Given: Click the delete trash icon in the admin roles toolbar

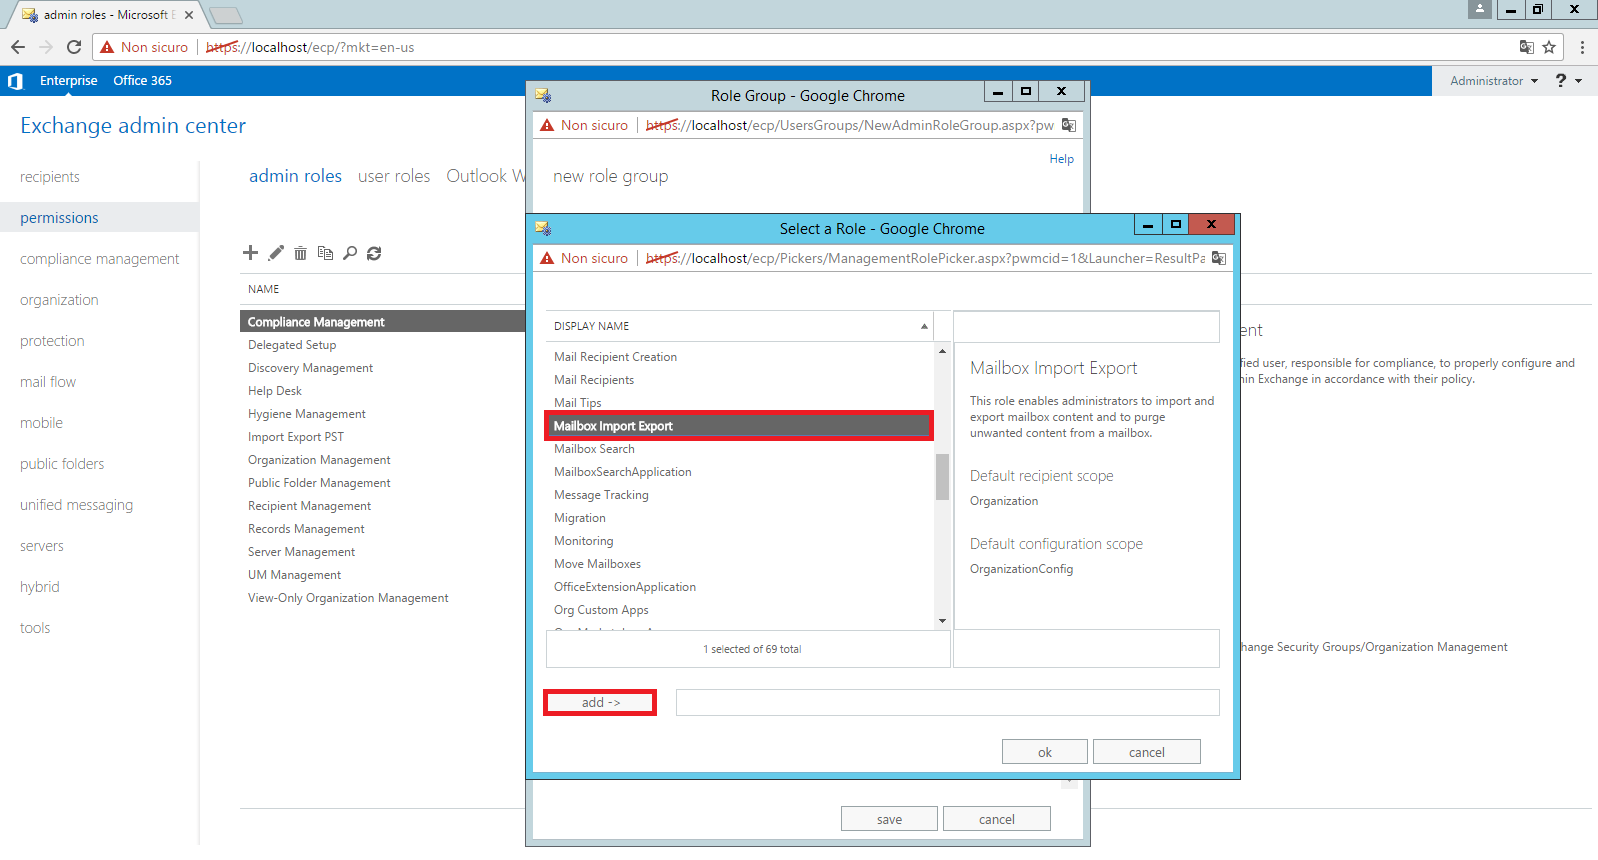Looking at the screenshot, I should (300, 253).
